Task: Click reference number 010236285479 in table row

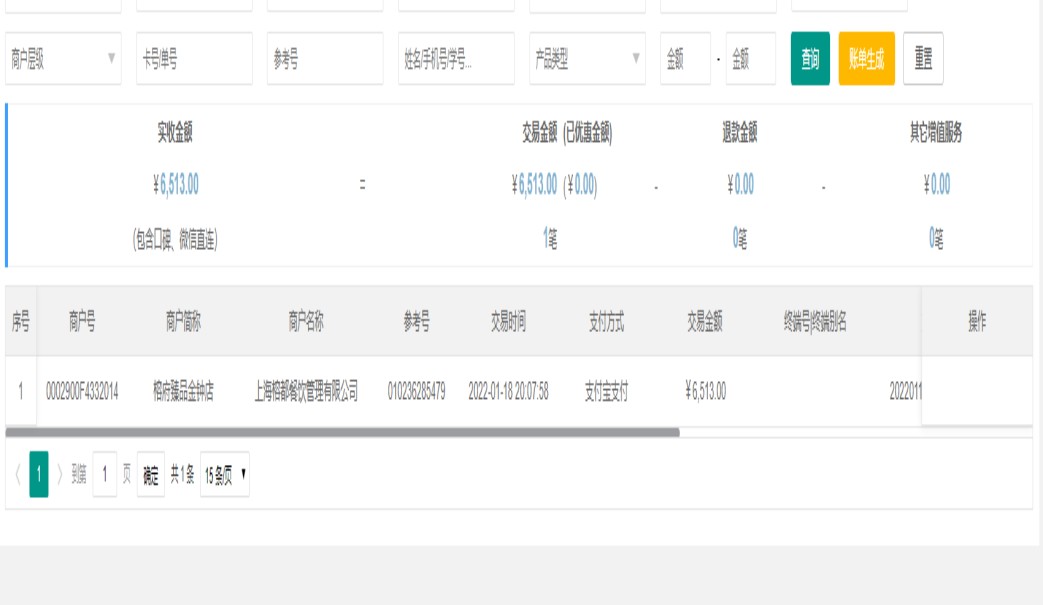Action: click(x=416, y=391)
